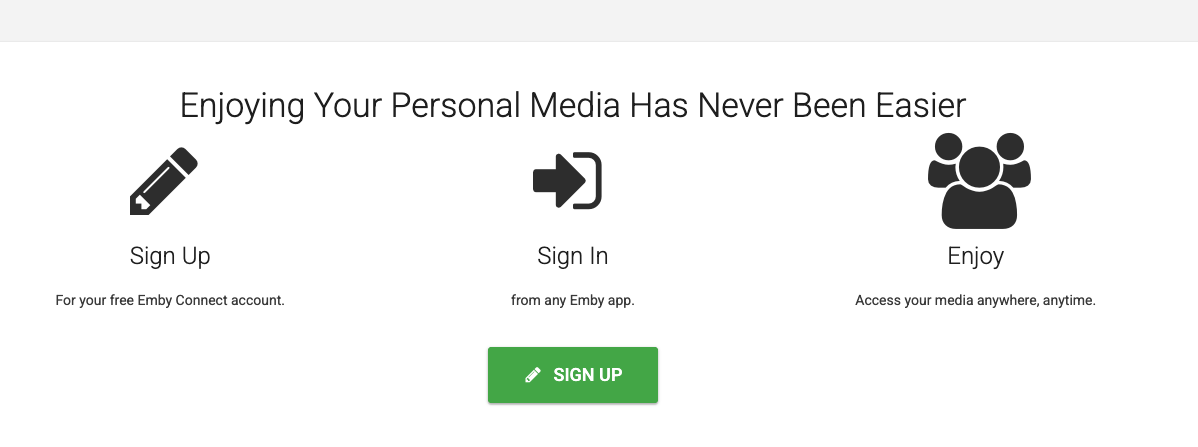Screen dimensions: 1198x447
Task: Click the "Enjoying Your Personal Media" main headline
Action: click(573, 105)
